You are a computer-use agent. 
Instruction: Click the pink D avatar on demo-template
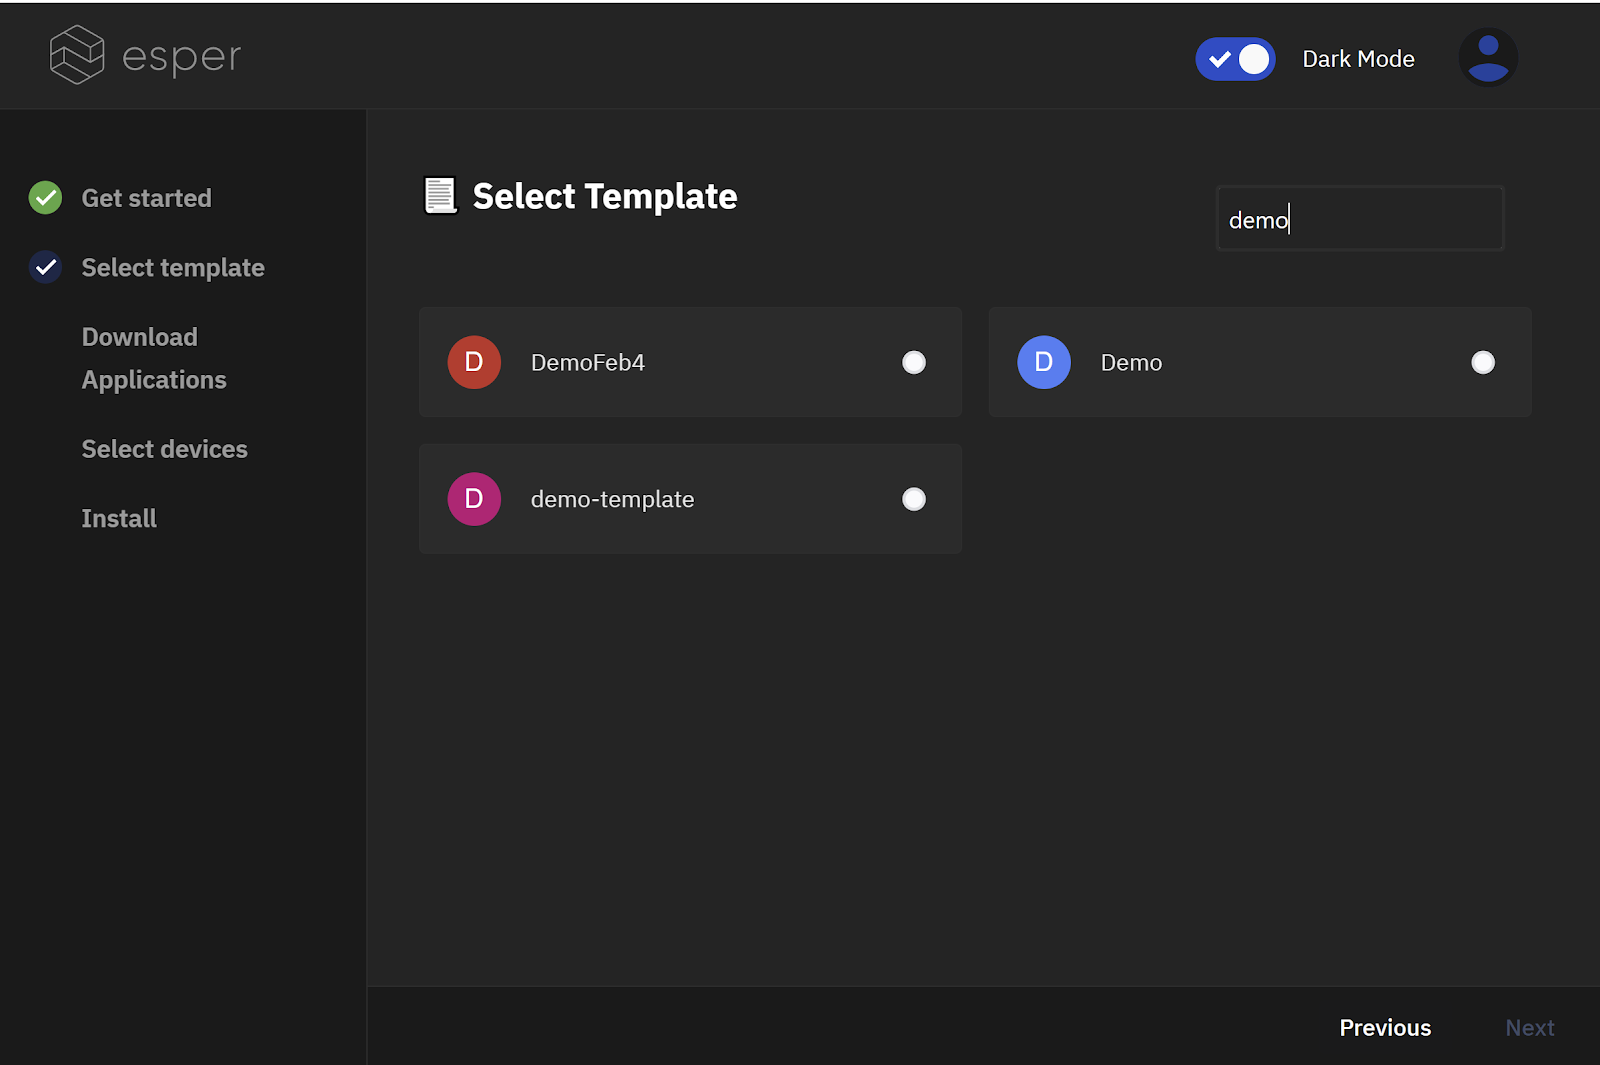tap(473, 499)
